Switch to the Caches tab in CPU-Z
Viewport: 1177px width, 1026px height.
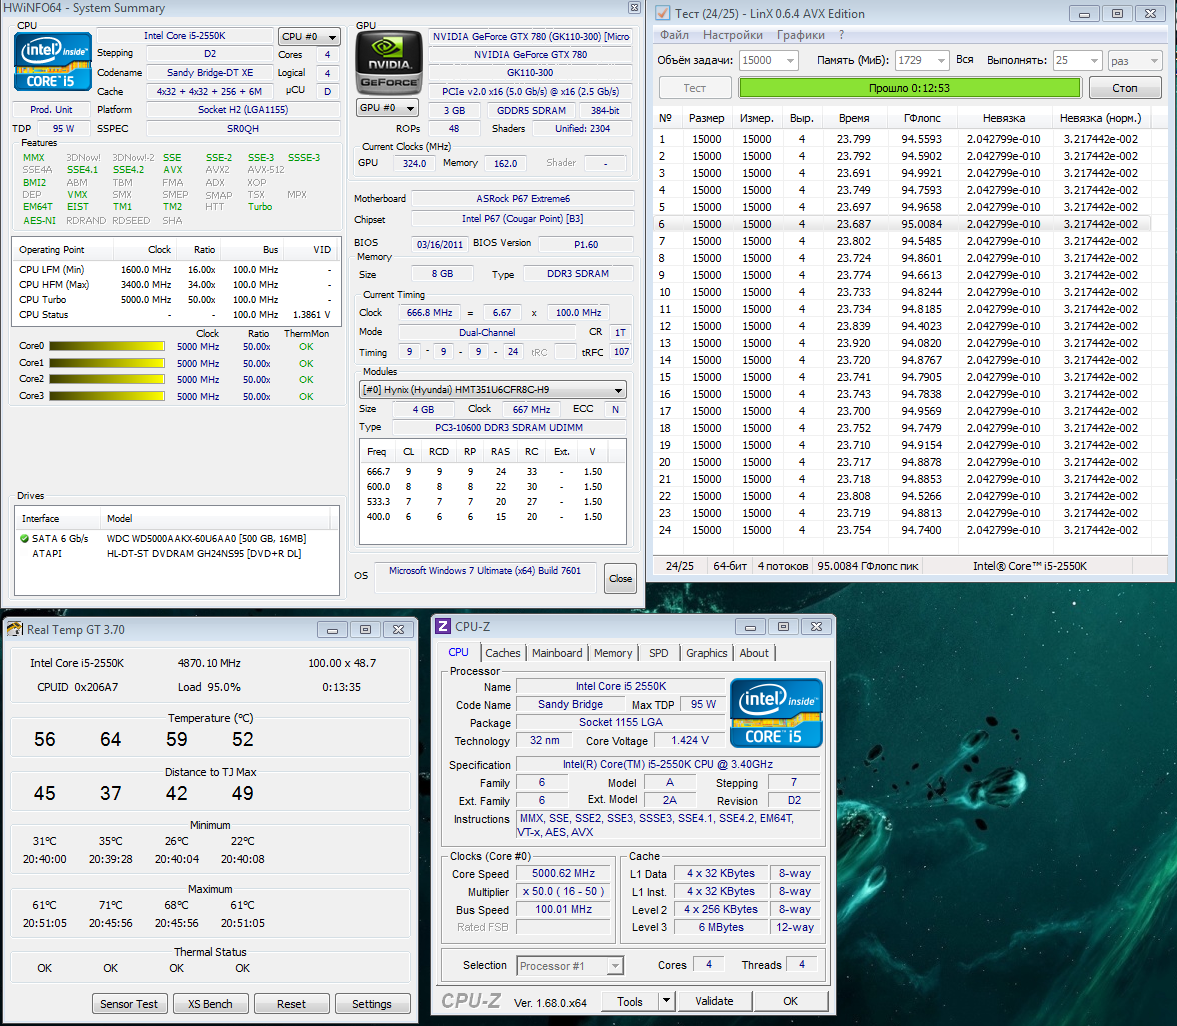(502, 653)
